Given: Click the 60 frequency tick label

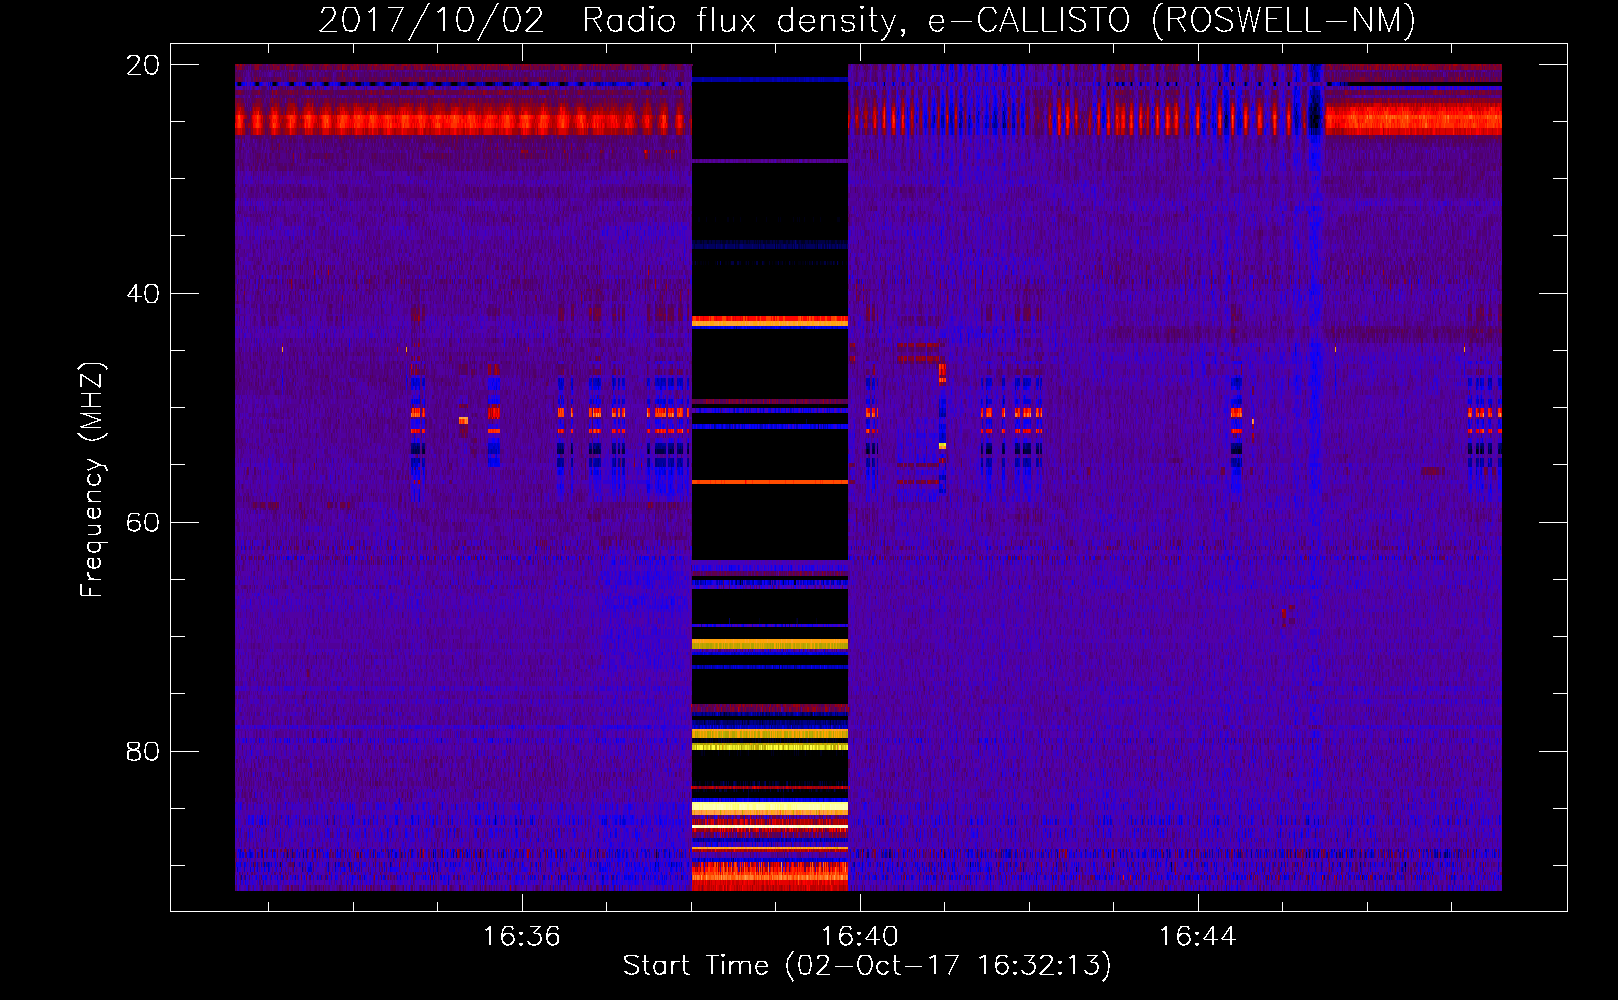Looking at the screenshot, I should 142,522.
